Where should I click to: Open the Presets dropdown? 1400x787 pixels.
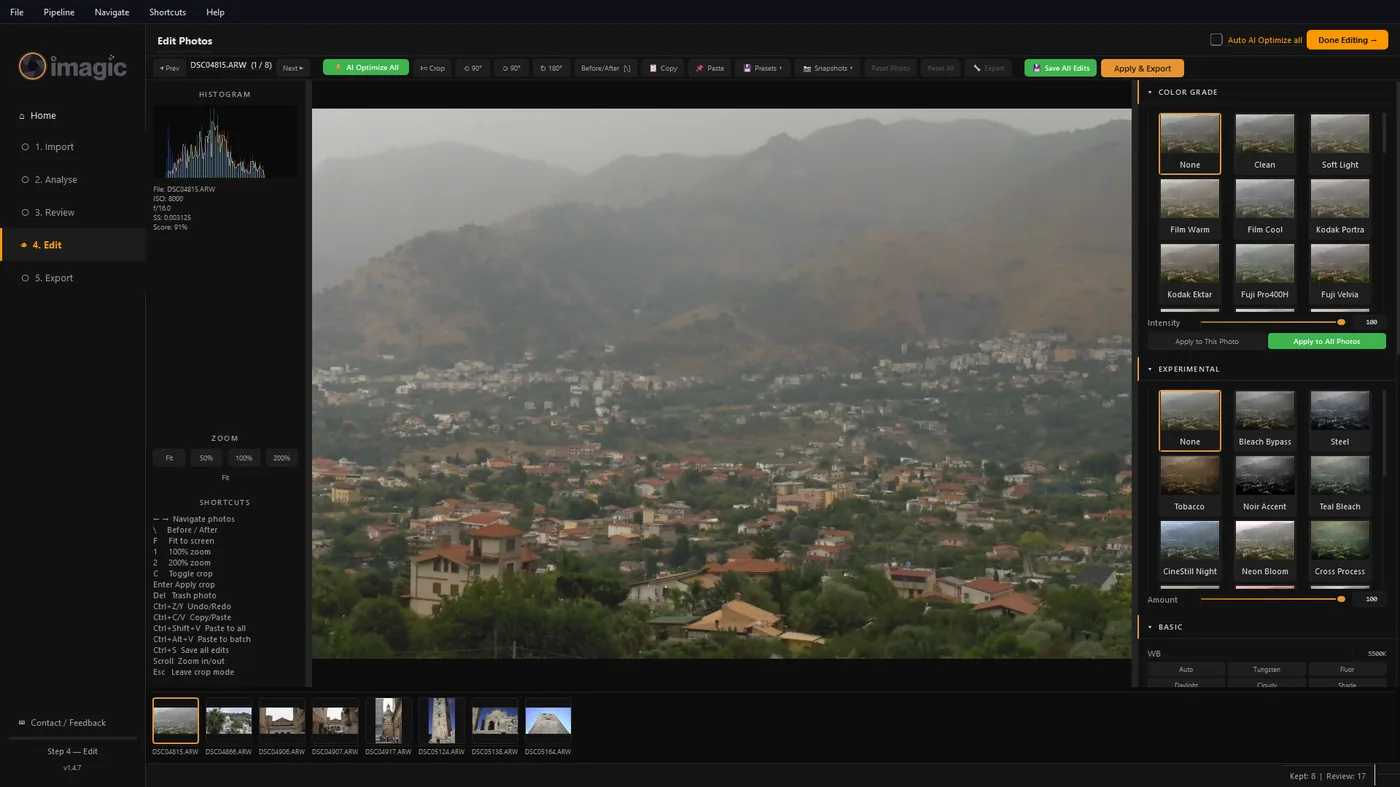[x=762, y=68]
